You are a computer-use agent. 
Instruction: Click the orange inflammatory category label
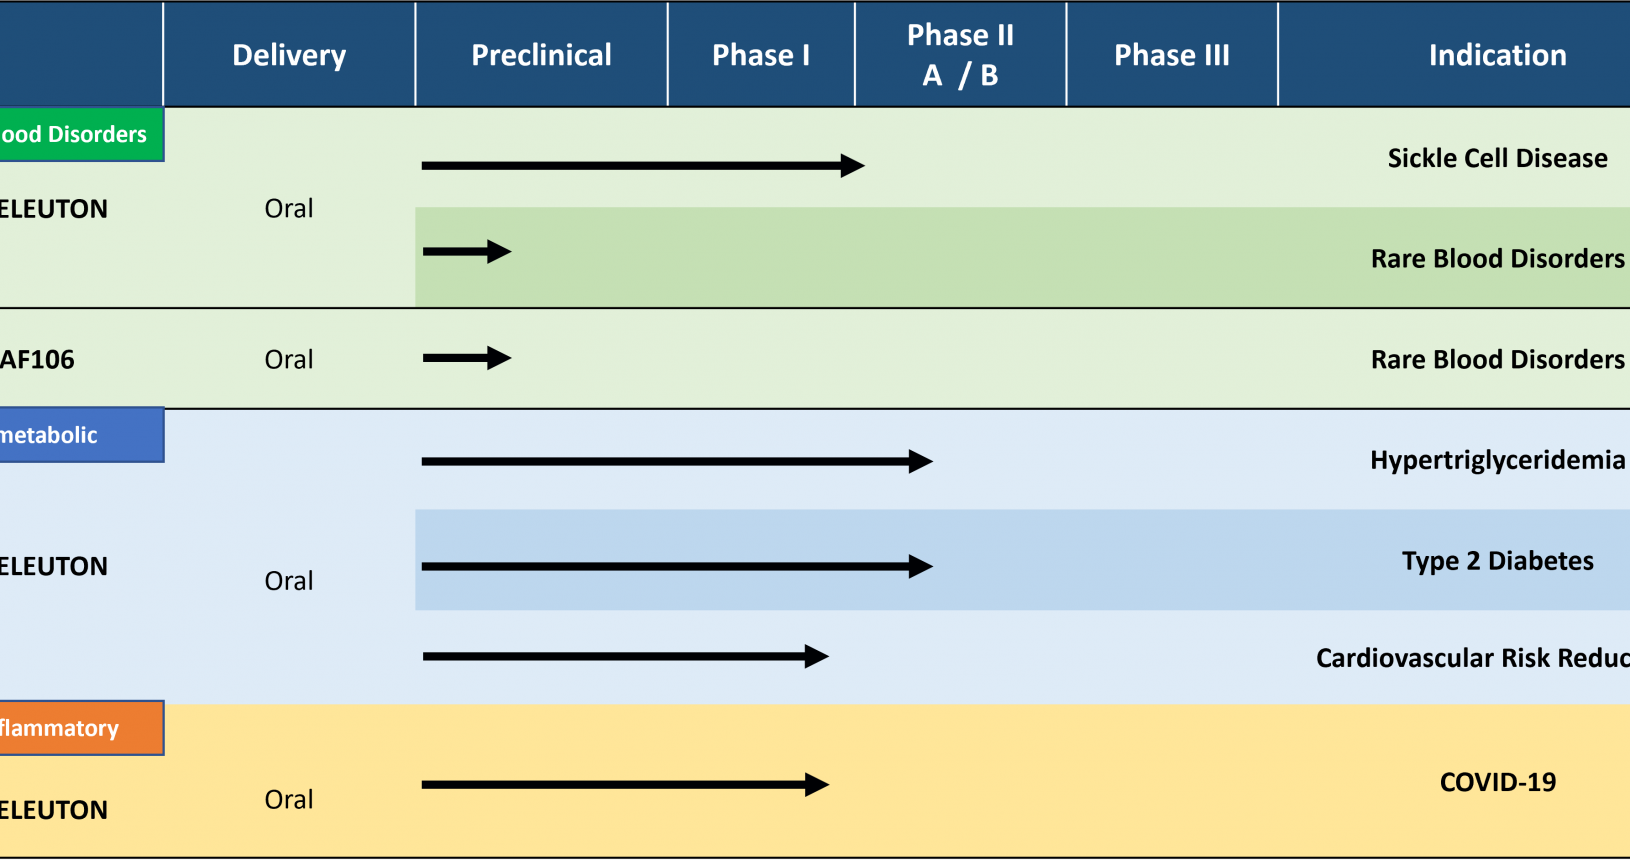pos(81,728)
